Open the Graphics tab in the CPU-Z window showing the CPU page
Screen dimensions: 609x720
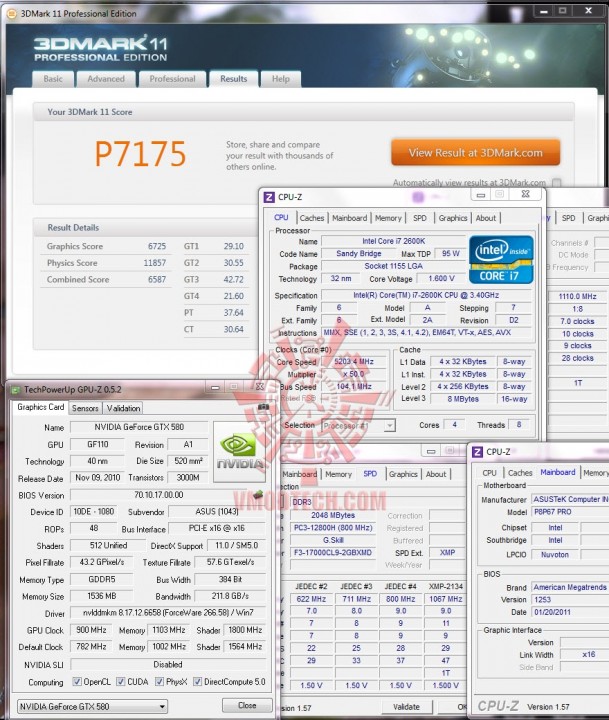(453, 218)
